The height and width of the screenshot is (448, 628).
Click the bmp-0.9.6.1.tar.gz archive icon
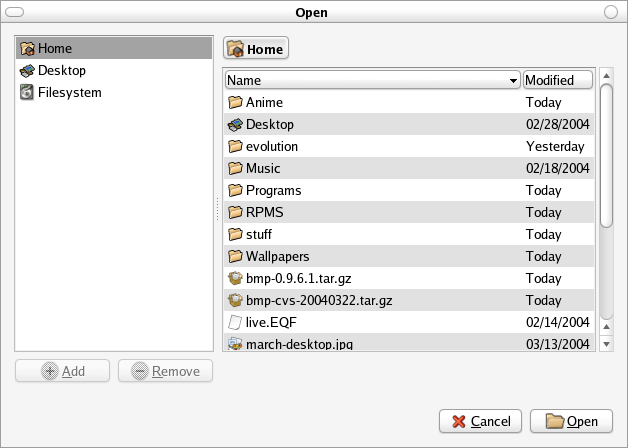click(235, 278)
